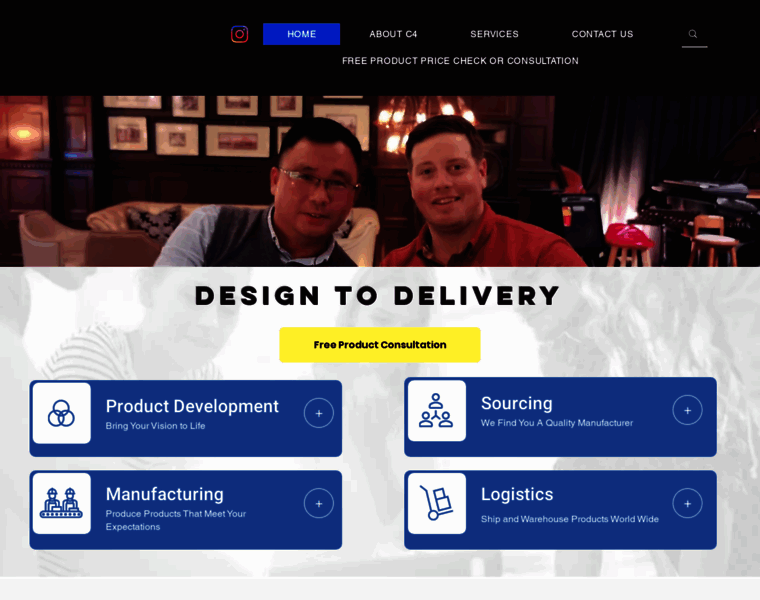760x600 pixels.
Task: Click the Product Development circles icon
Action: (x=62, y=413)
